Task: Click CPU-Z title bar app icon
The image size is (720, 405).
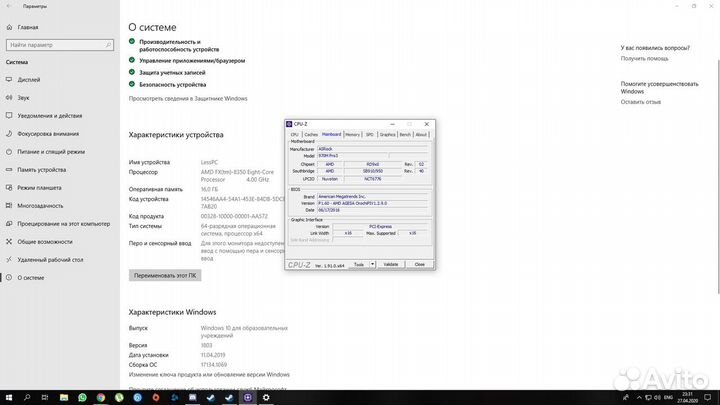Action: tap(289, 124)
